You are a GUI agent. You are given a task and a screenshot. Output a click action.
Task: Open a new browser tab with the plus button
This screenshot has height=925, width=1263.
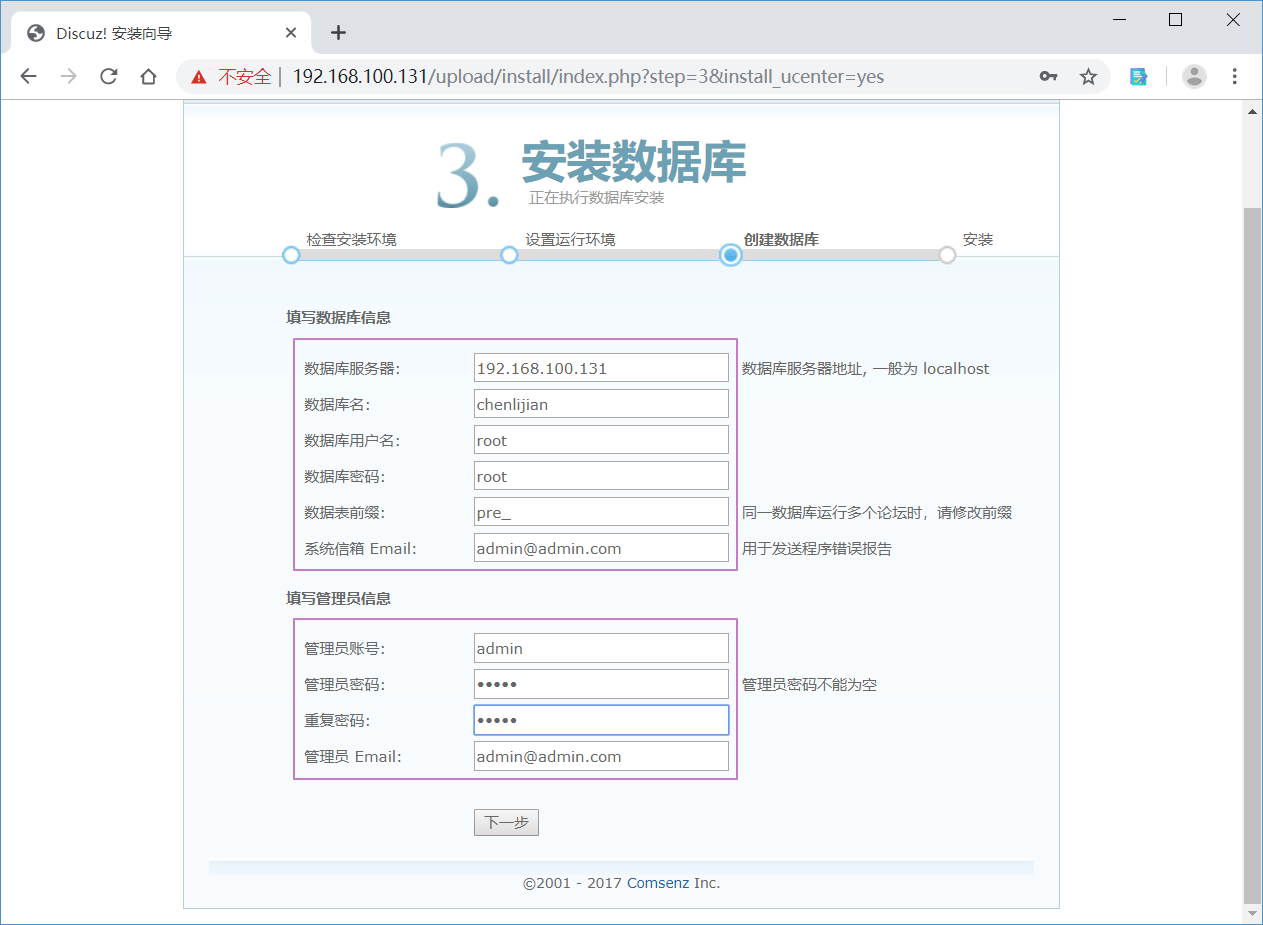pos(338,32)
